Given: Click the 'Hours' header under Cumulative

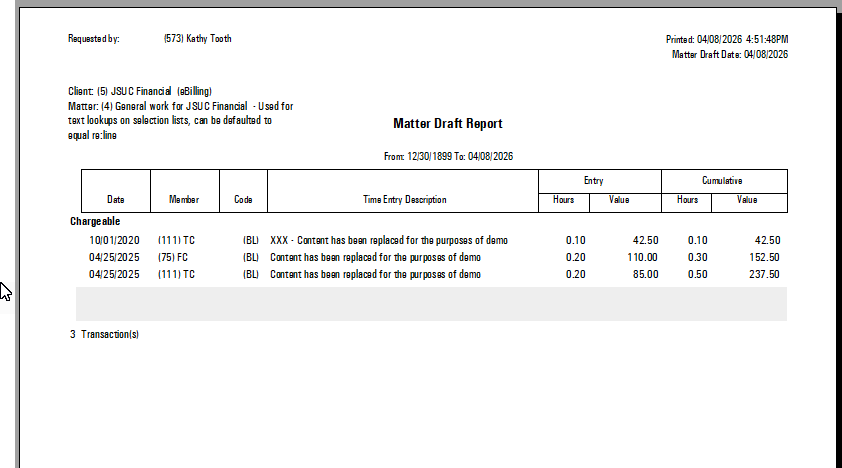Looking at the screenshot, I should (x=687, y=200).
